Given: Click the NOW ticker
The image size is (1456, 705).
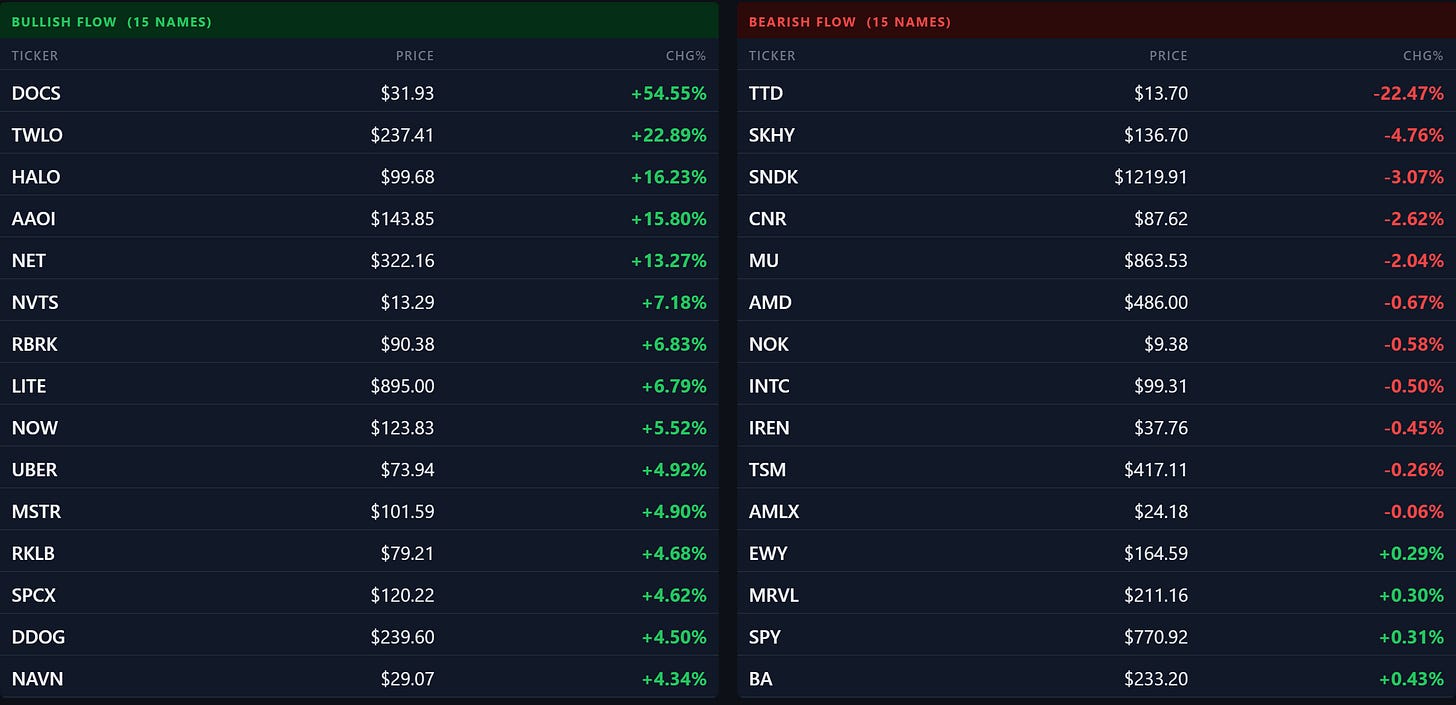Looking at the screenshot, I should (35, 428).
